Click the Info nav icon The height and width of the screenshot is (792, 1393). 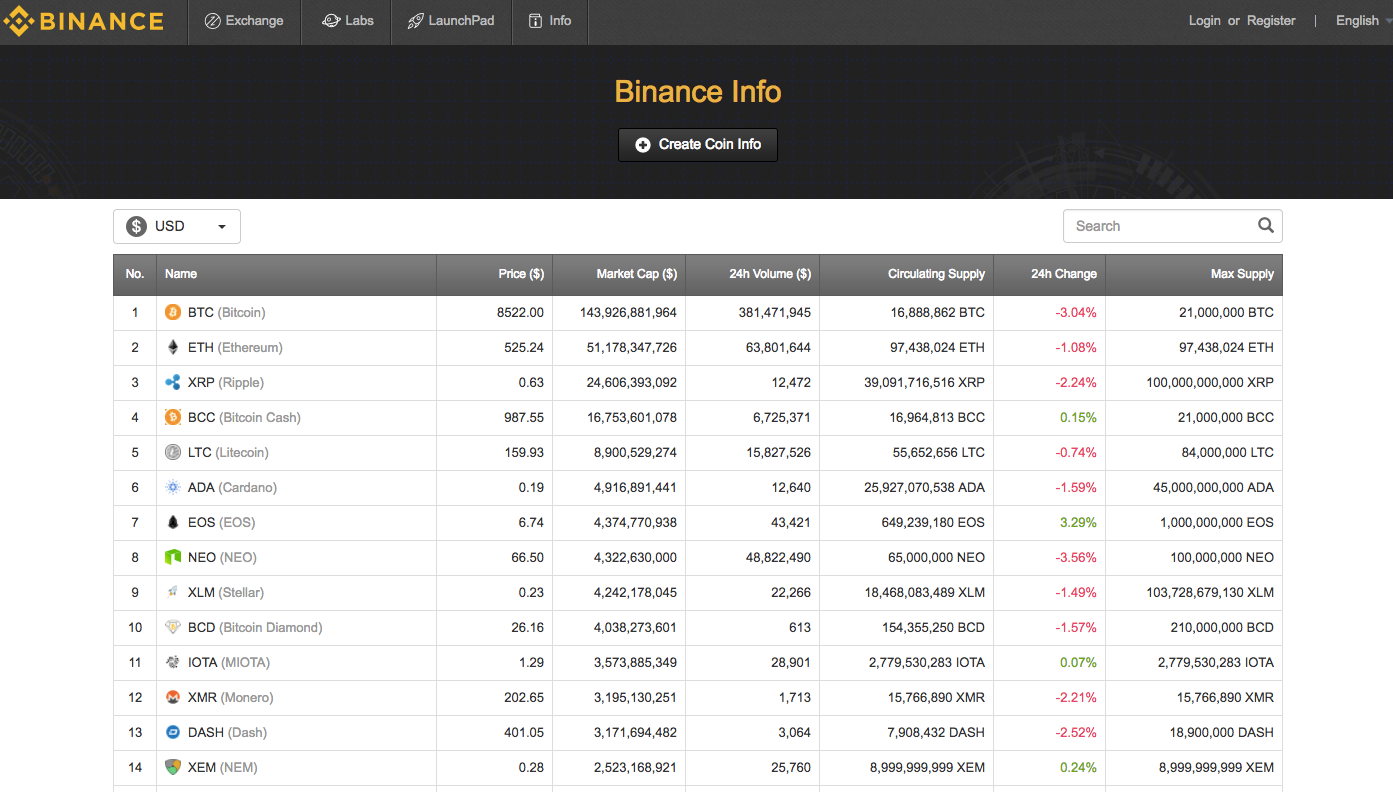[x=535, y=21]
